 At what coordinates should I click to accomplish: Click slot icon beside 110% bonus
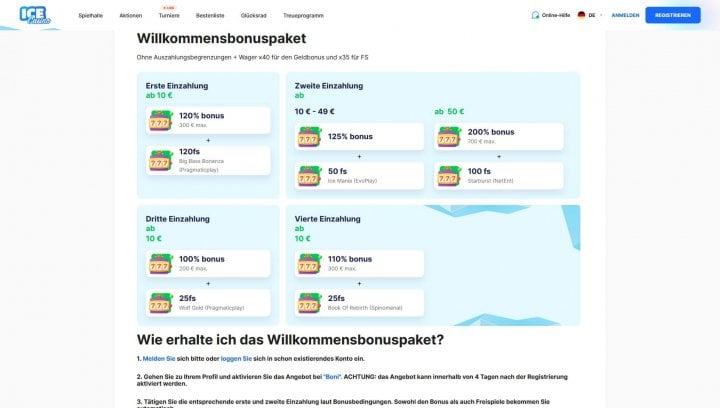point(309,263)
